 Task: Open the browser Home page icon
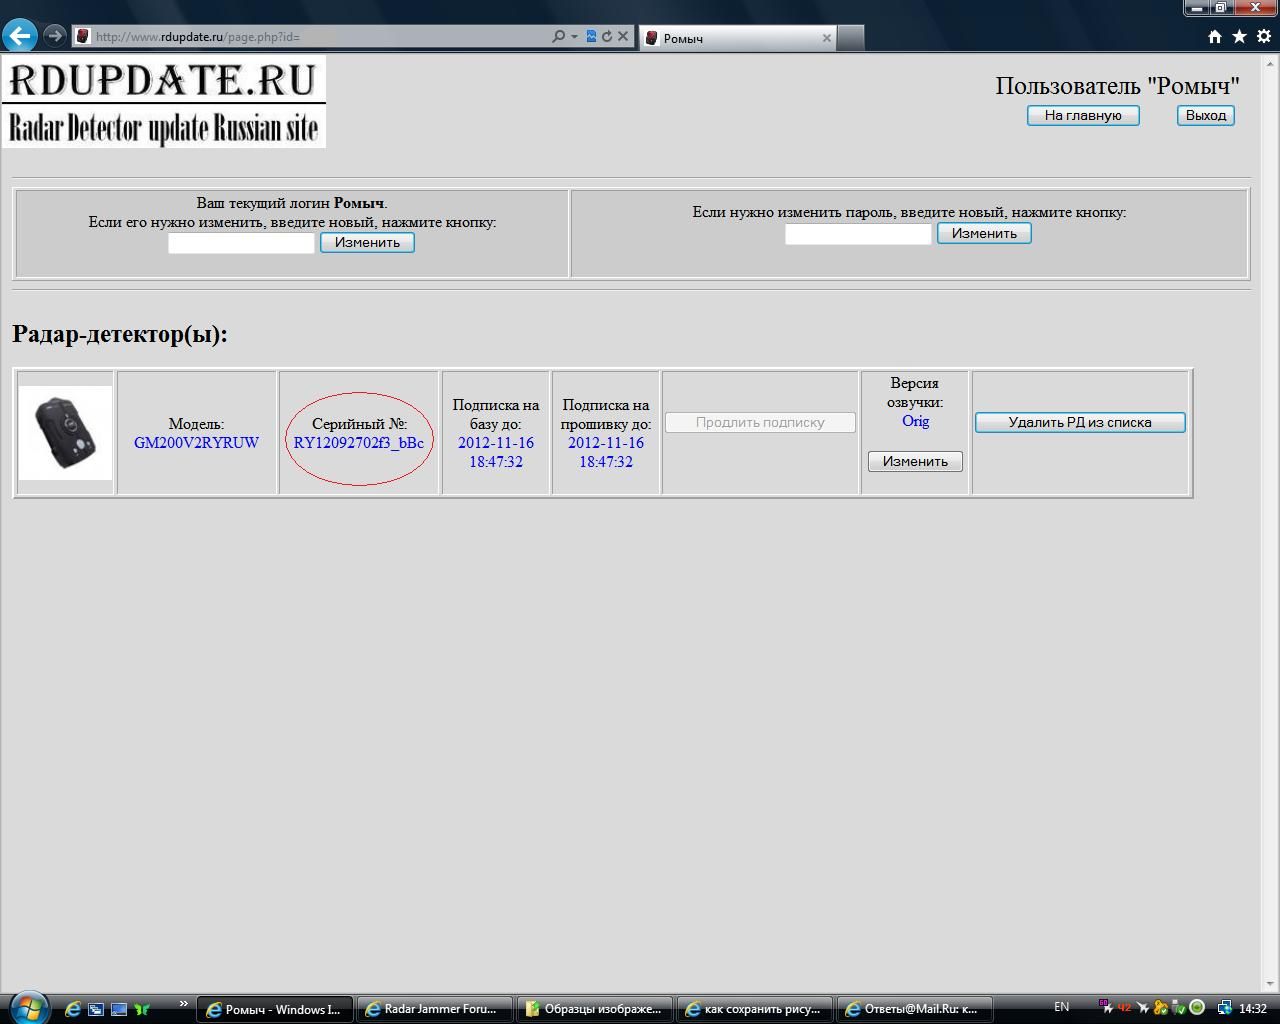[x=1214, y=37]
